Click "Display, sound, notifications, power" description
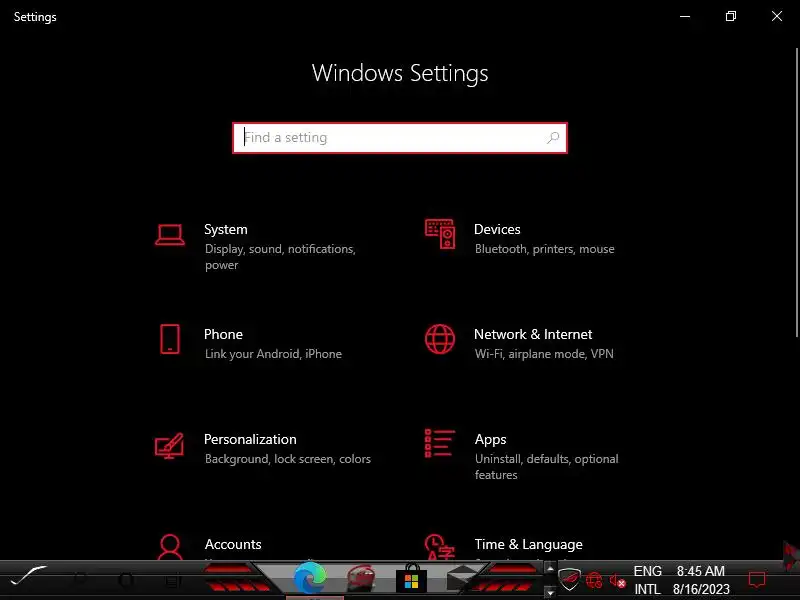Image resolution: width=800 pixels, height=600 pixels. point(280,257)
